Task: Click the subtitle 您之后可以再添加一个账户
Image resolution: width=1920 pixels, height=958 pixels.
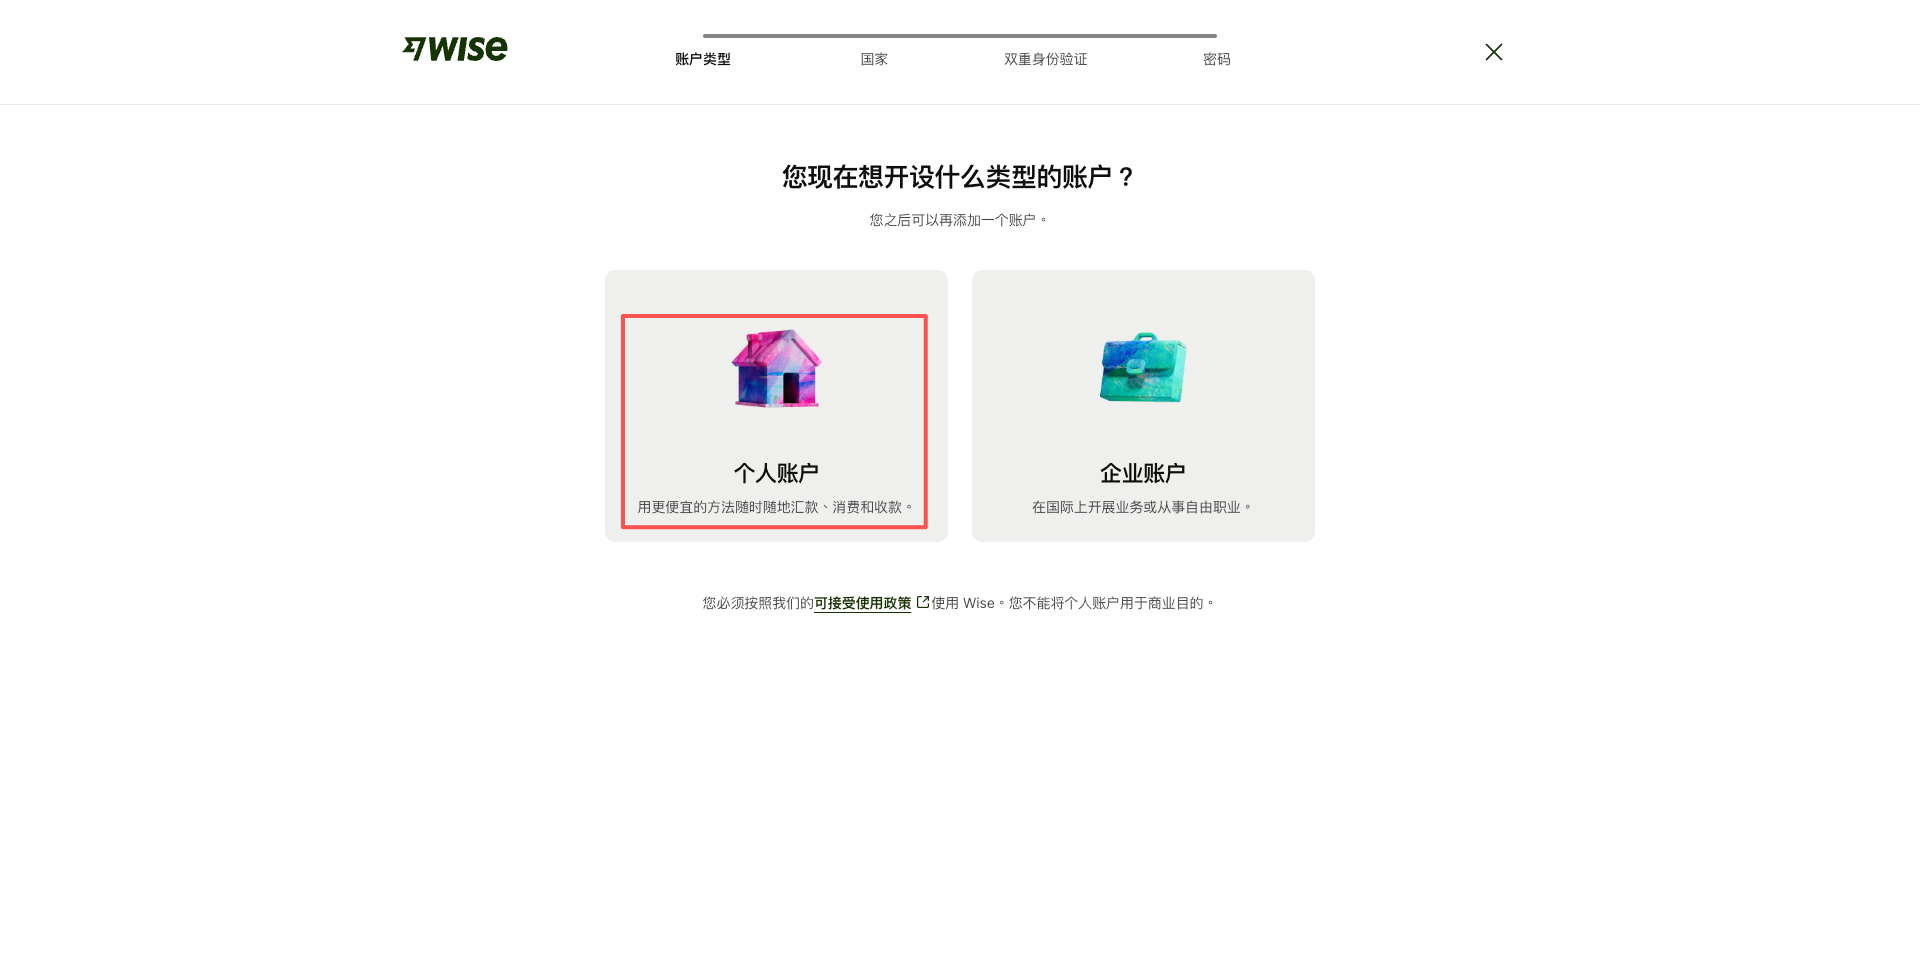Action: point(959,218)
